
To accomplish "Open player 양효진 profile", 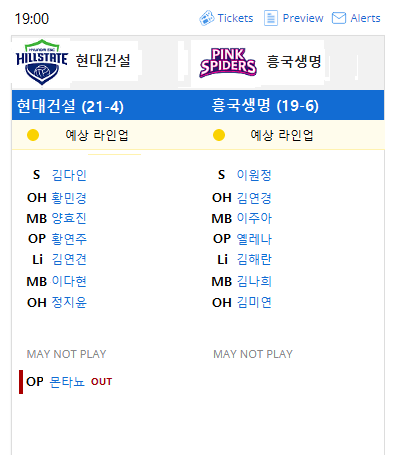I will 69,218.
